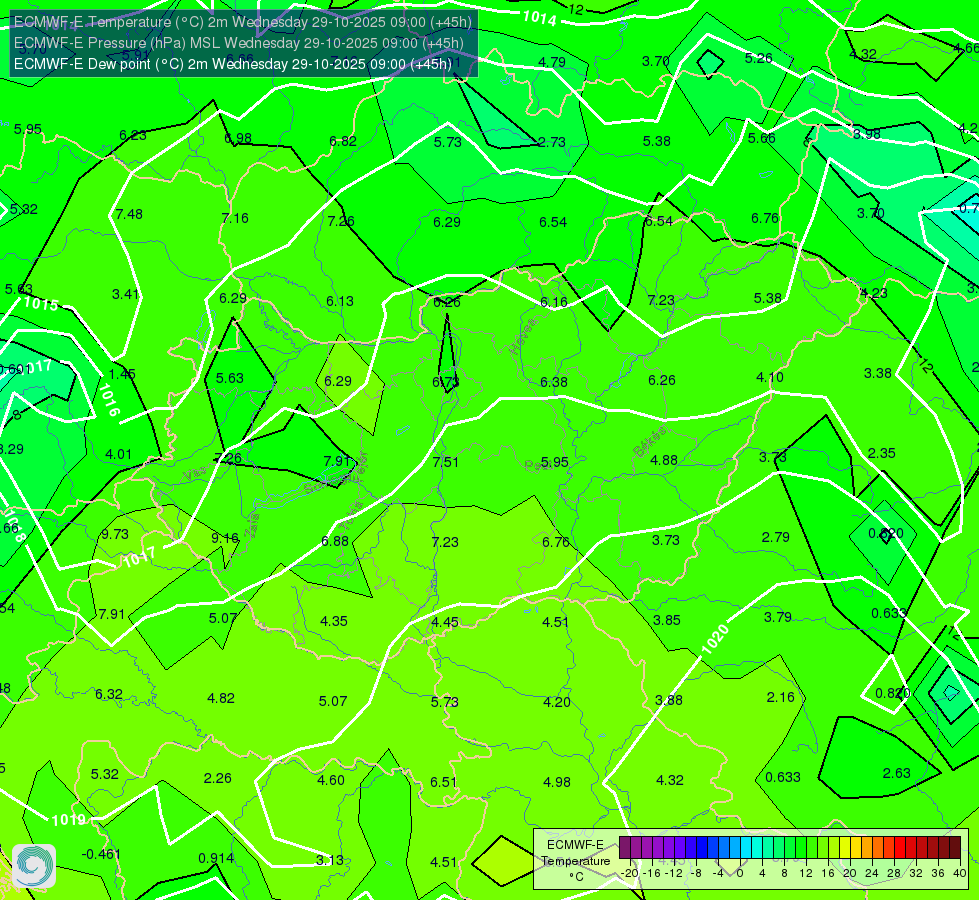The image size is (979, 900).
Task: Click the purple -20 end of temperature scale
Action: click(x=624, y=848)
